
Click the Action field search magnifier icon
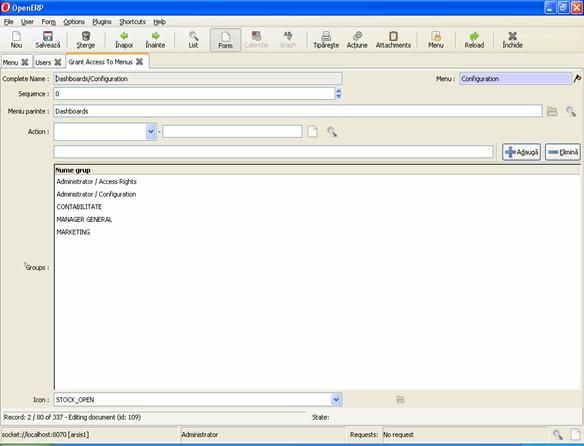(332, 132)
